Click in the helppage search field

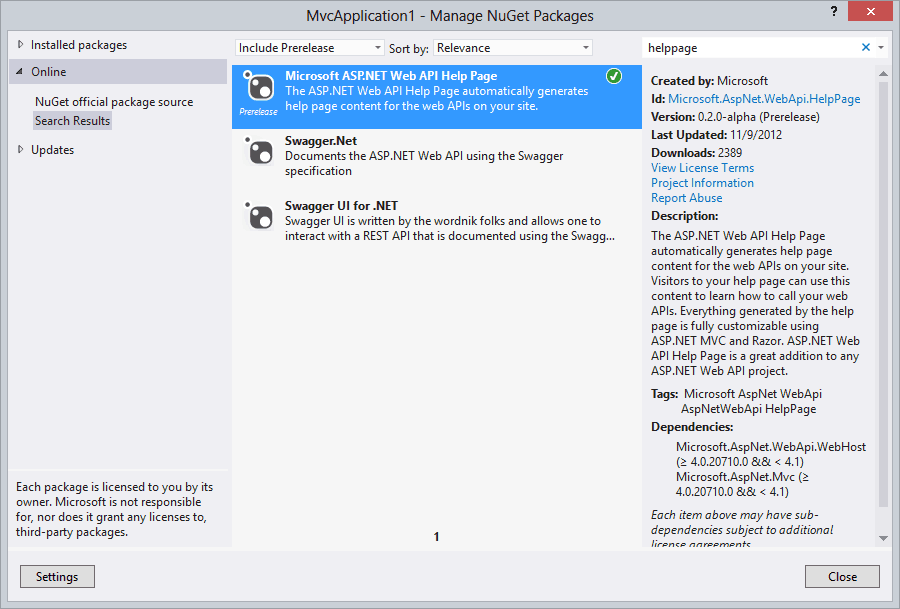(752, 48)
